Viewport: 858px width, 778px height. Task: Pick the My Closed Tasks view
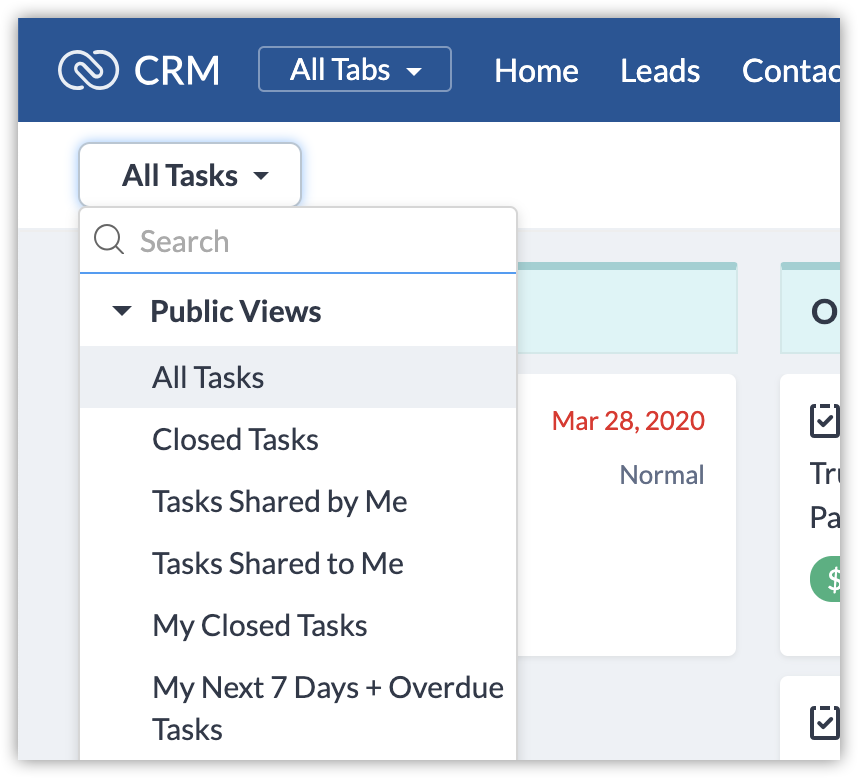point(259,625)
